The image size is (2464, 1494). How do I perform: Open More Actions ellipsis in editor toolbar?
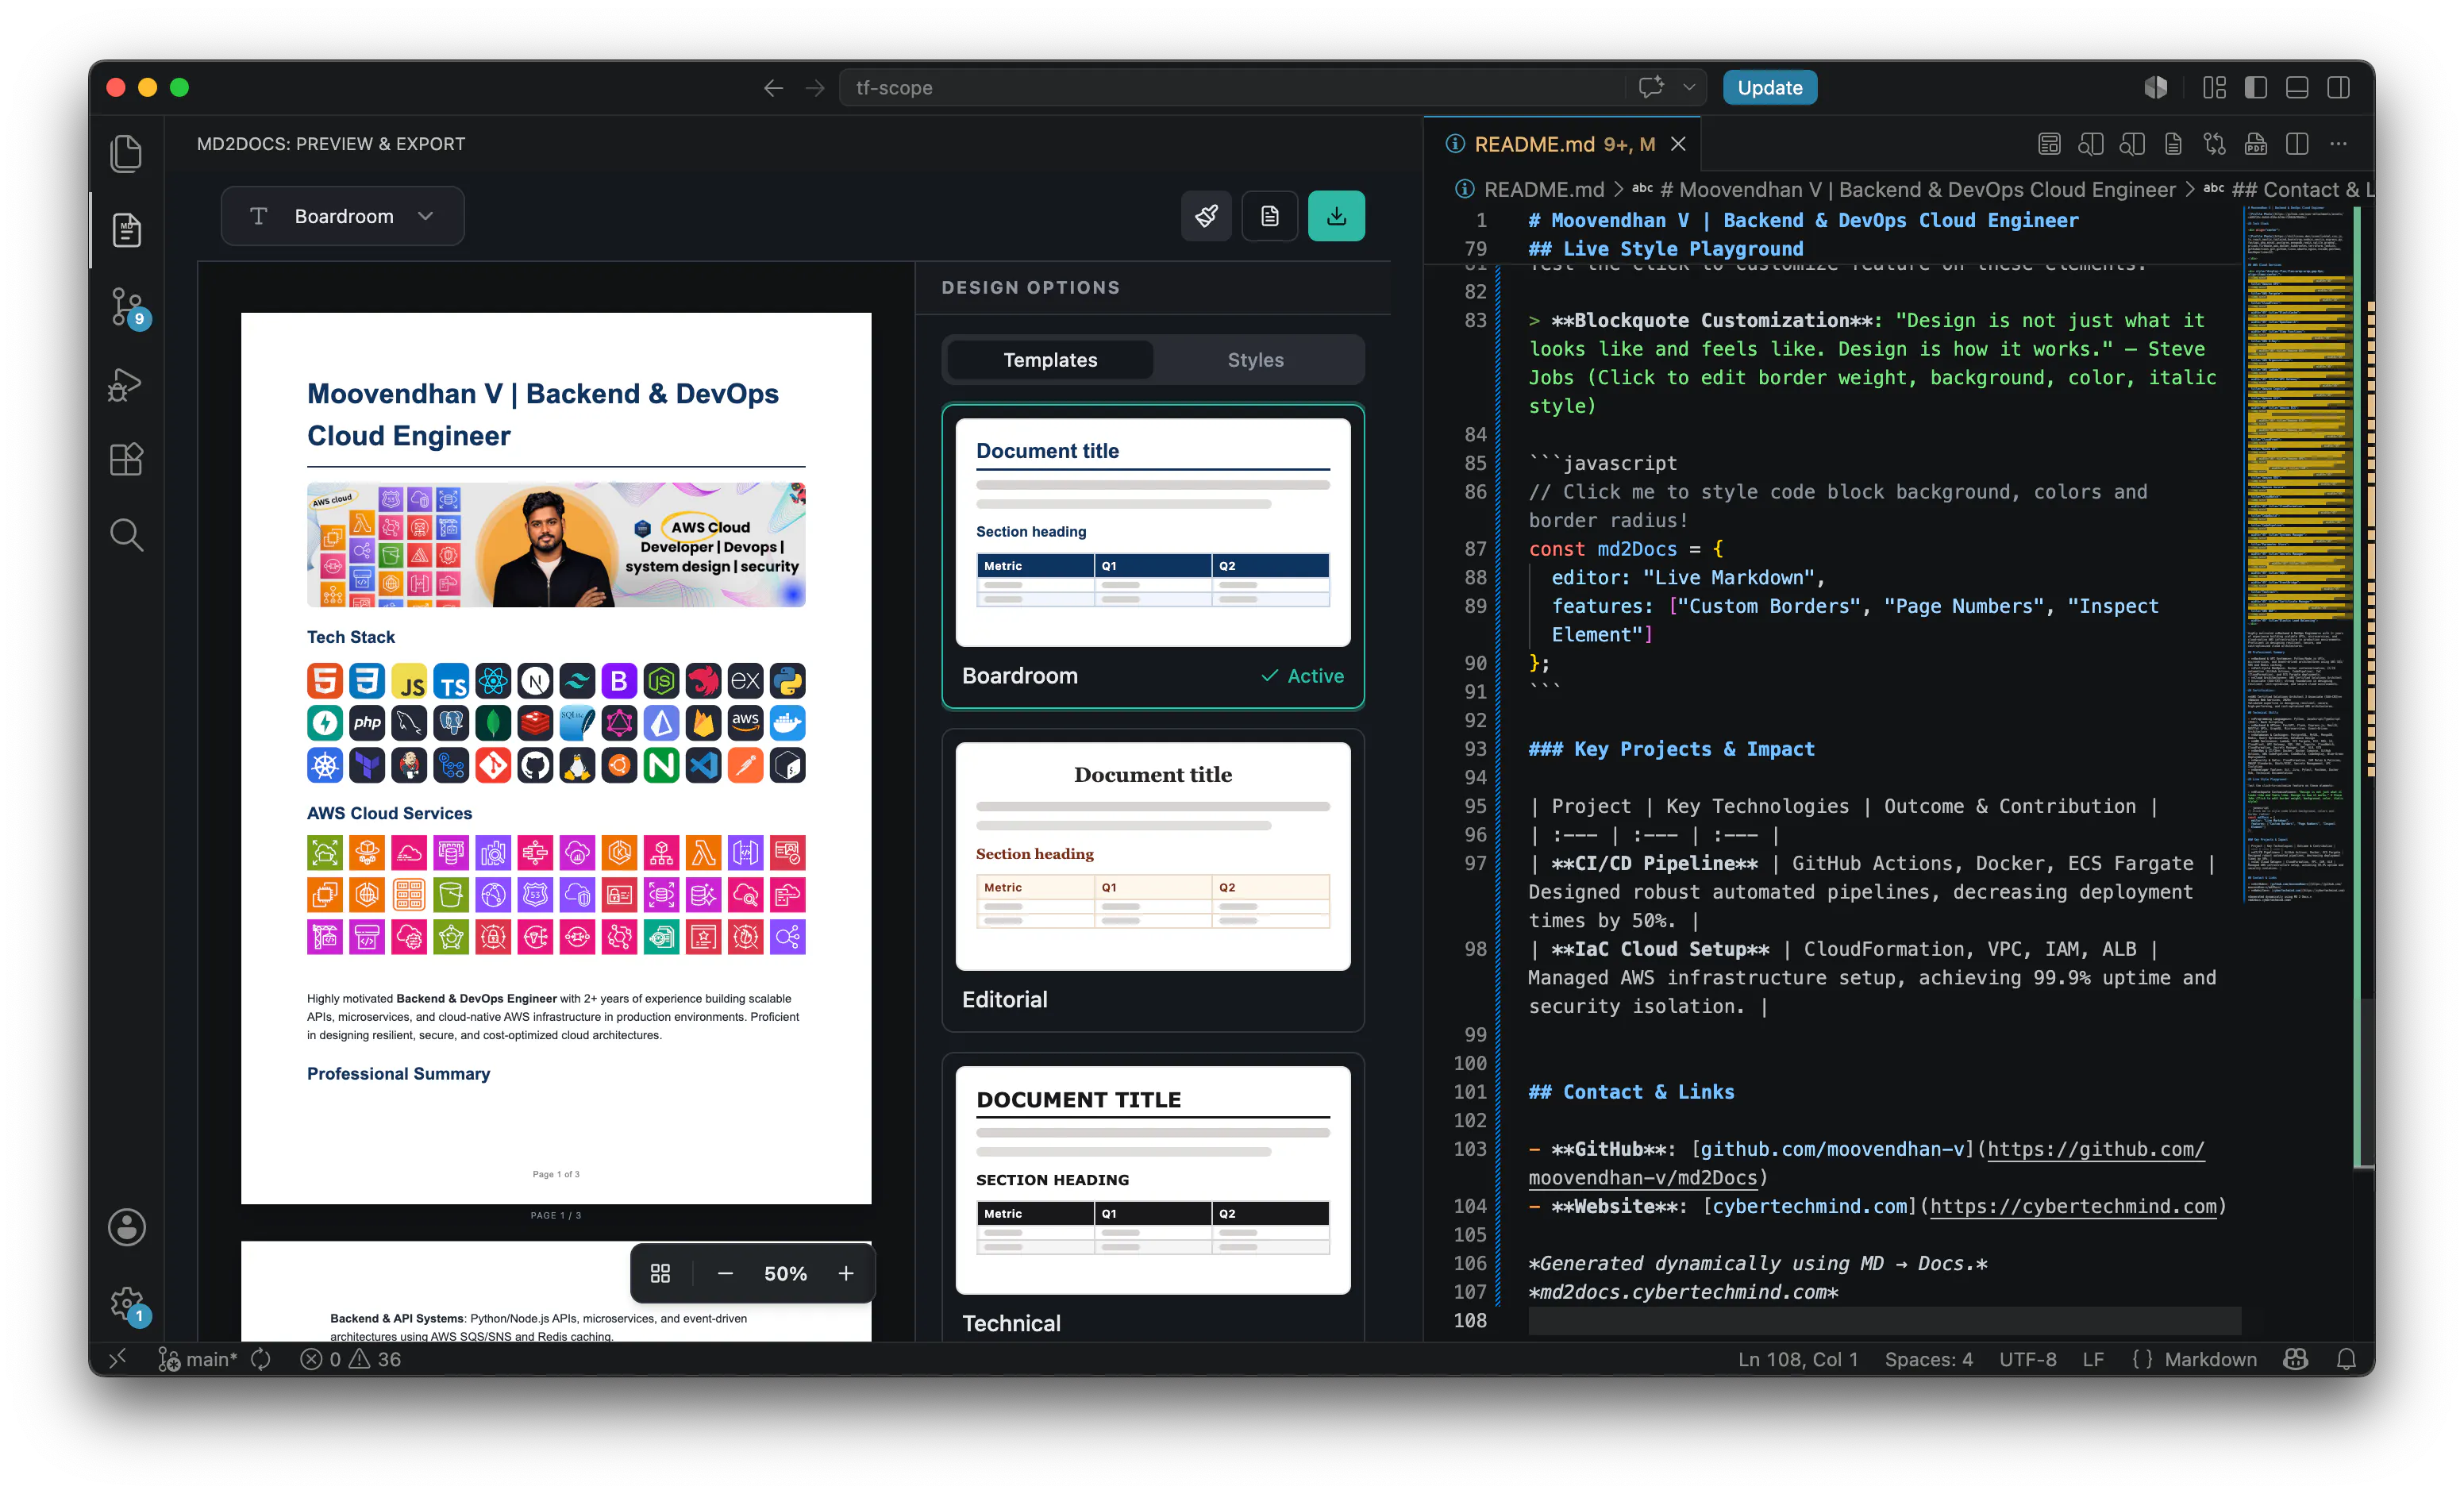(x=2338, y=144)
